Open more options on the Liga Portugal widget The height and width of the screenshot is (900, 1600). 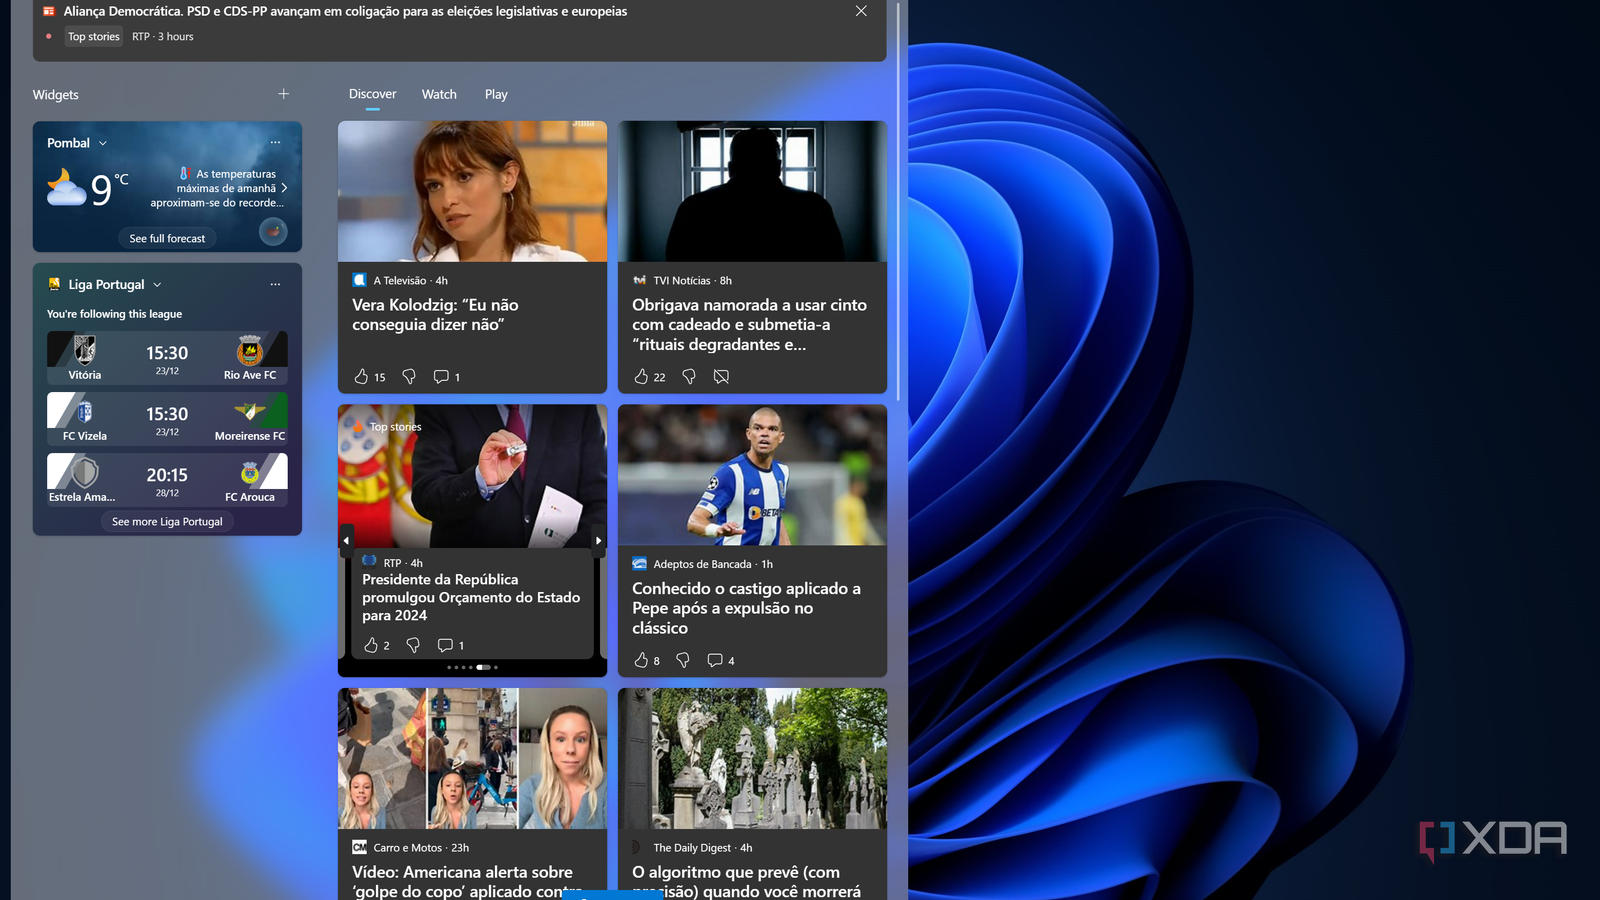[x=275, y=283]
